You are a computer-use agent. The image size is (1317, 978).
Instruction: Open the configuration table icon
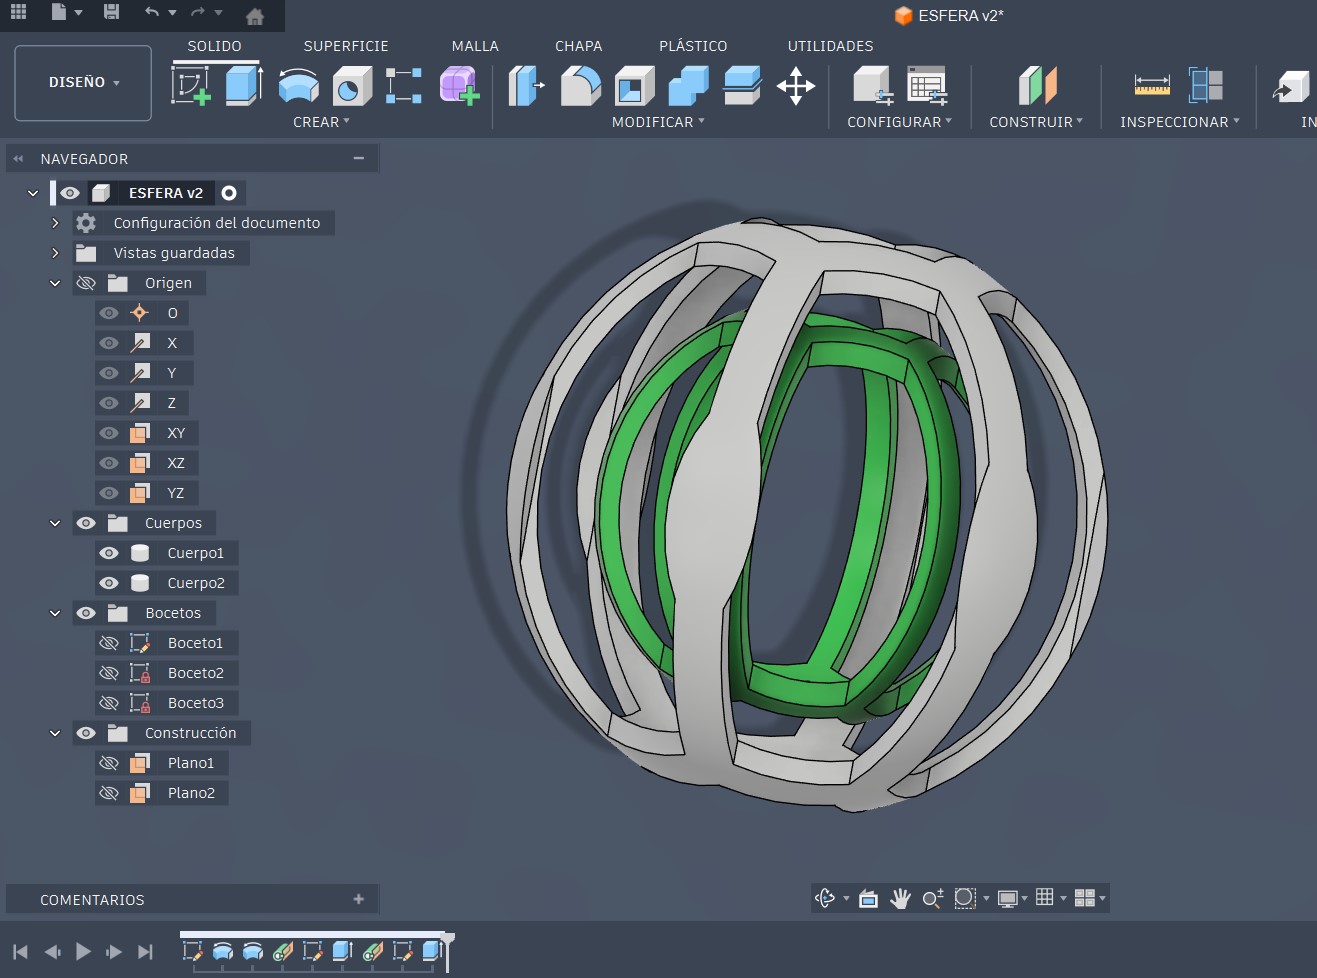point(927,86)
